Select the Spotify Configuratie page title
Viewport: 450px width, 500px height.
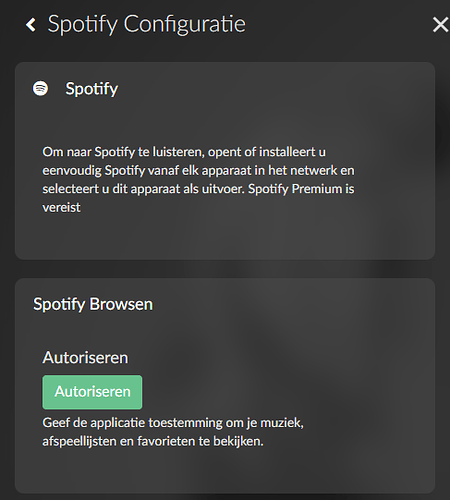(x=147, y=24)
